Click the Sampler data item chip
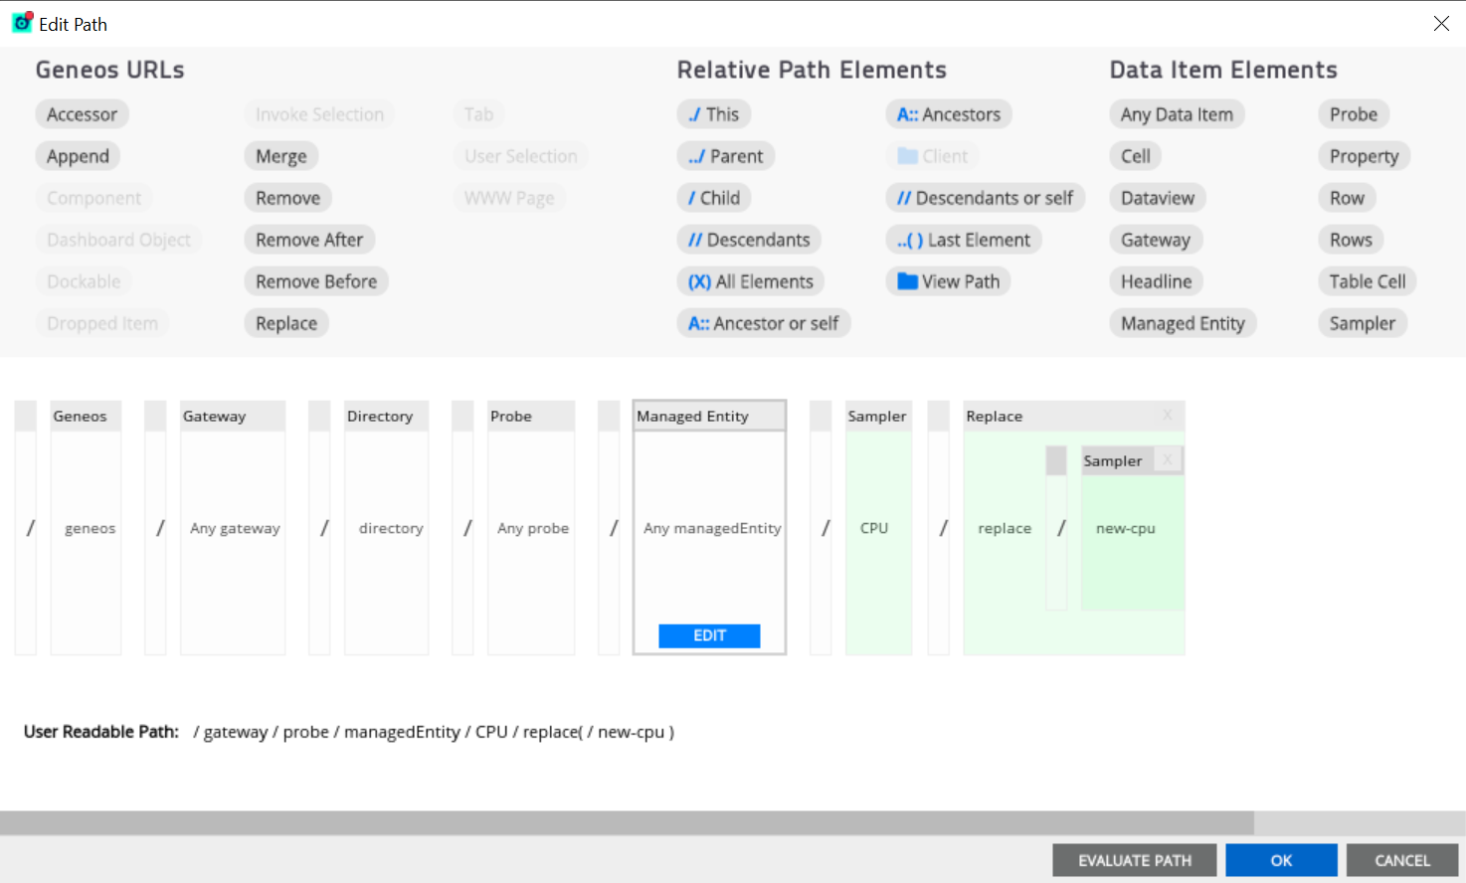The image size is (1466, 883). tap(1362, 324)
